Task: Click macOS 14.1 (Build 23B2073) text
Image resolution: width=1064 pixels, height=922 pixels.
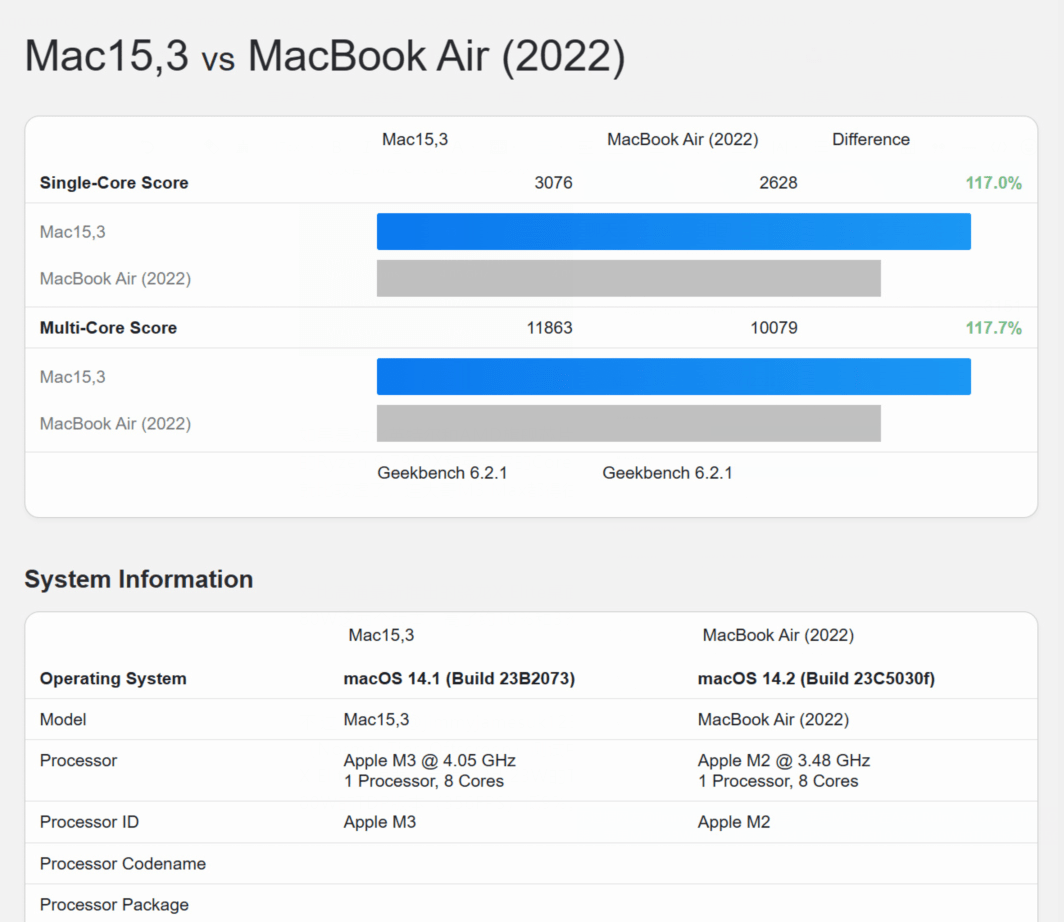Action: (459, 679)
